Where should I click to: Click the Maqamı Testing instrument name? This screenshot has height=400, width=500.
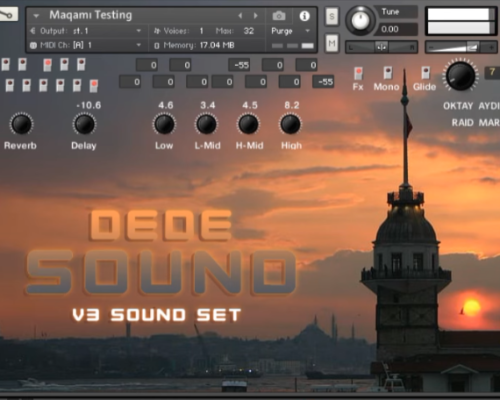(91, 15)
